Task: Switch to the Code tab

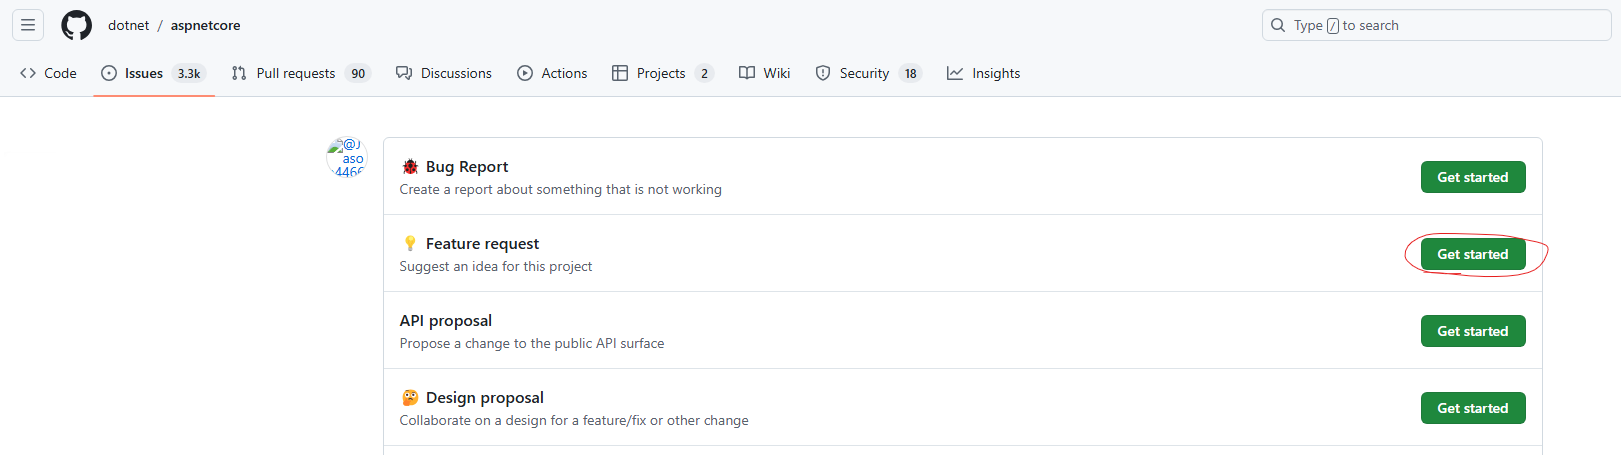Action: pos(48,73)
